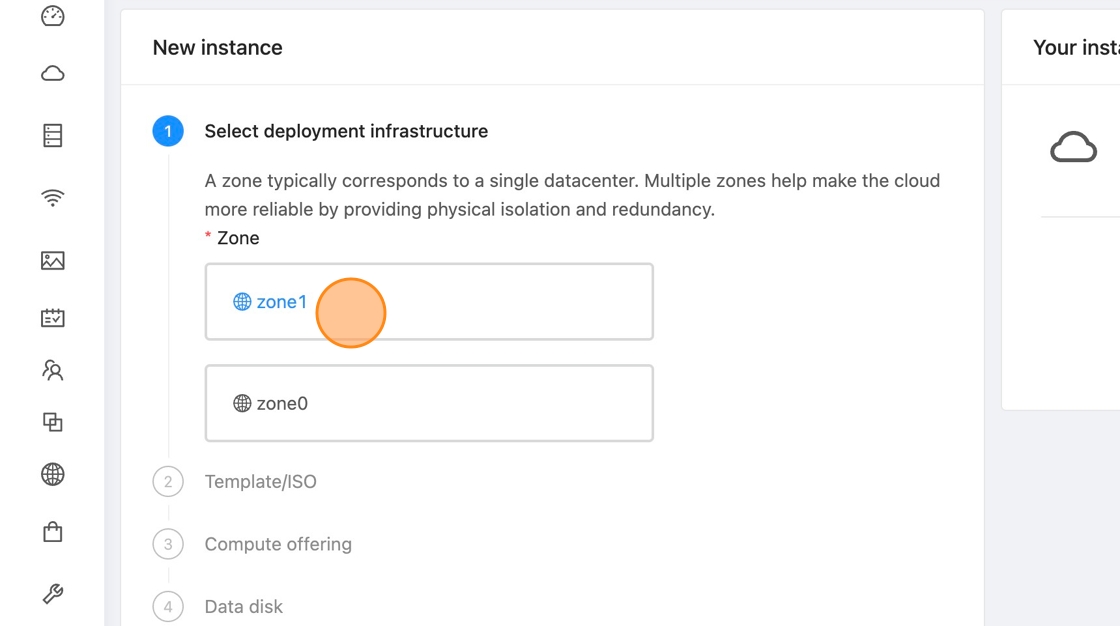Image resolution: width=1120 pixels, height=626 pixels.
Task: Expand the Template/ISO step
Action: click(x=260, y=482)
